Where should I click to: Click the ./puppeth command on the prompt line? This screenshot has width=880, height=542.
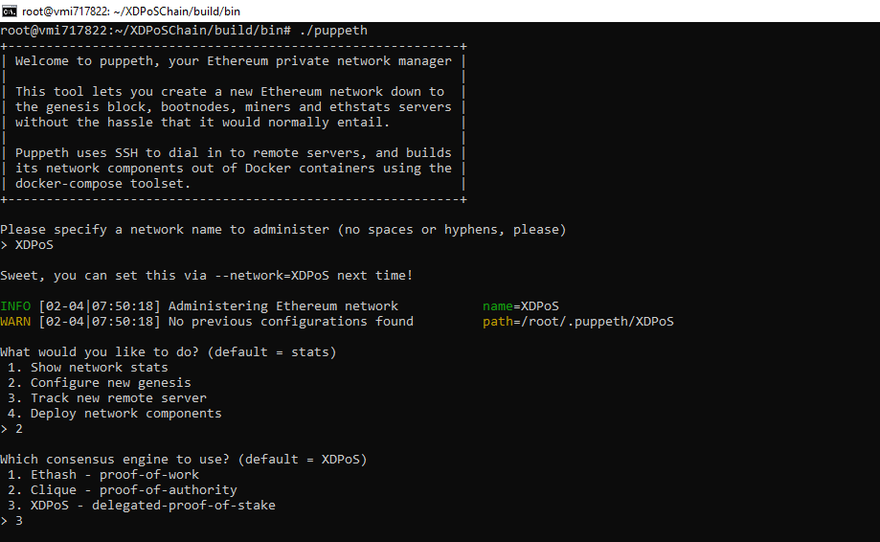[333, 30]
